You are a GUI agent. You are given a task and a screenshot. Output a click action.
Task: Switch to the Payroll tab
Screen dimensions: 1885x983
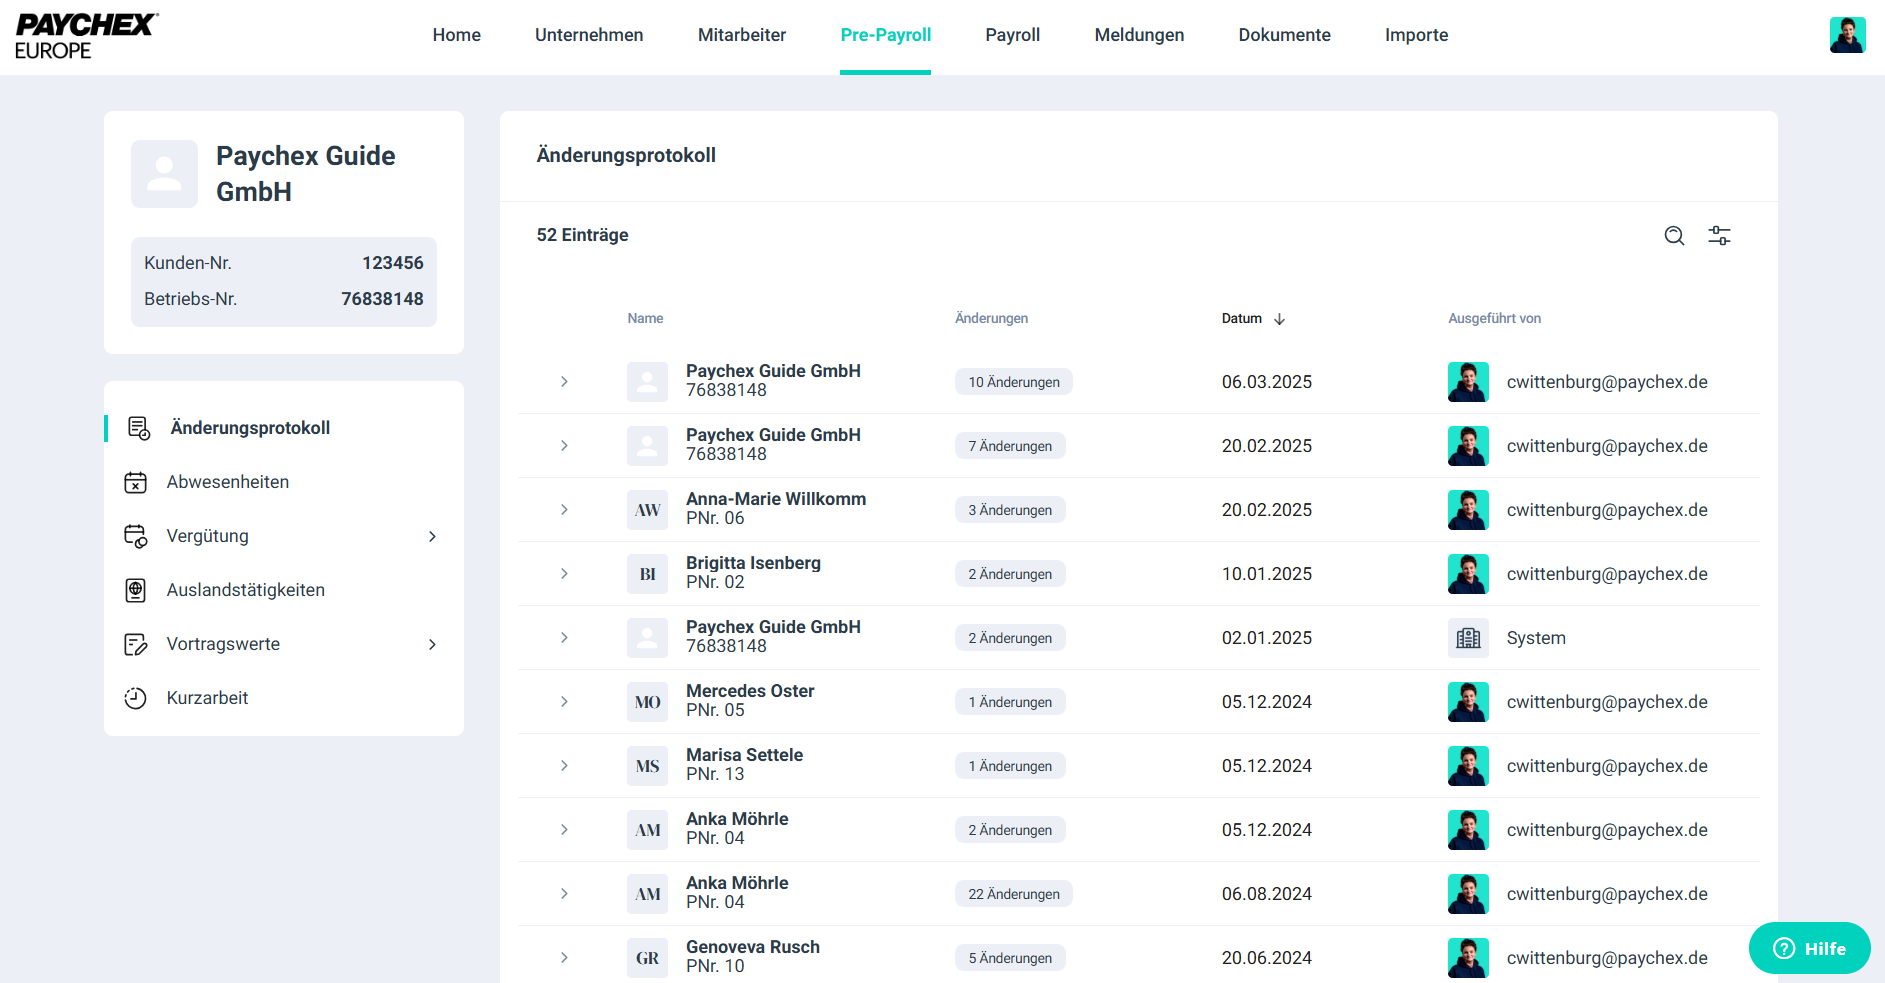(x=1012, y=35)
